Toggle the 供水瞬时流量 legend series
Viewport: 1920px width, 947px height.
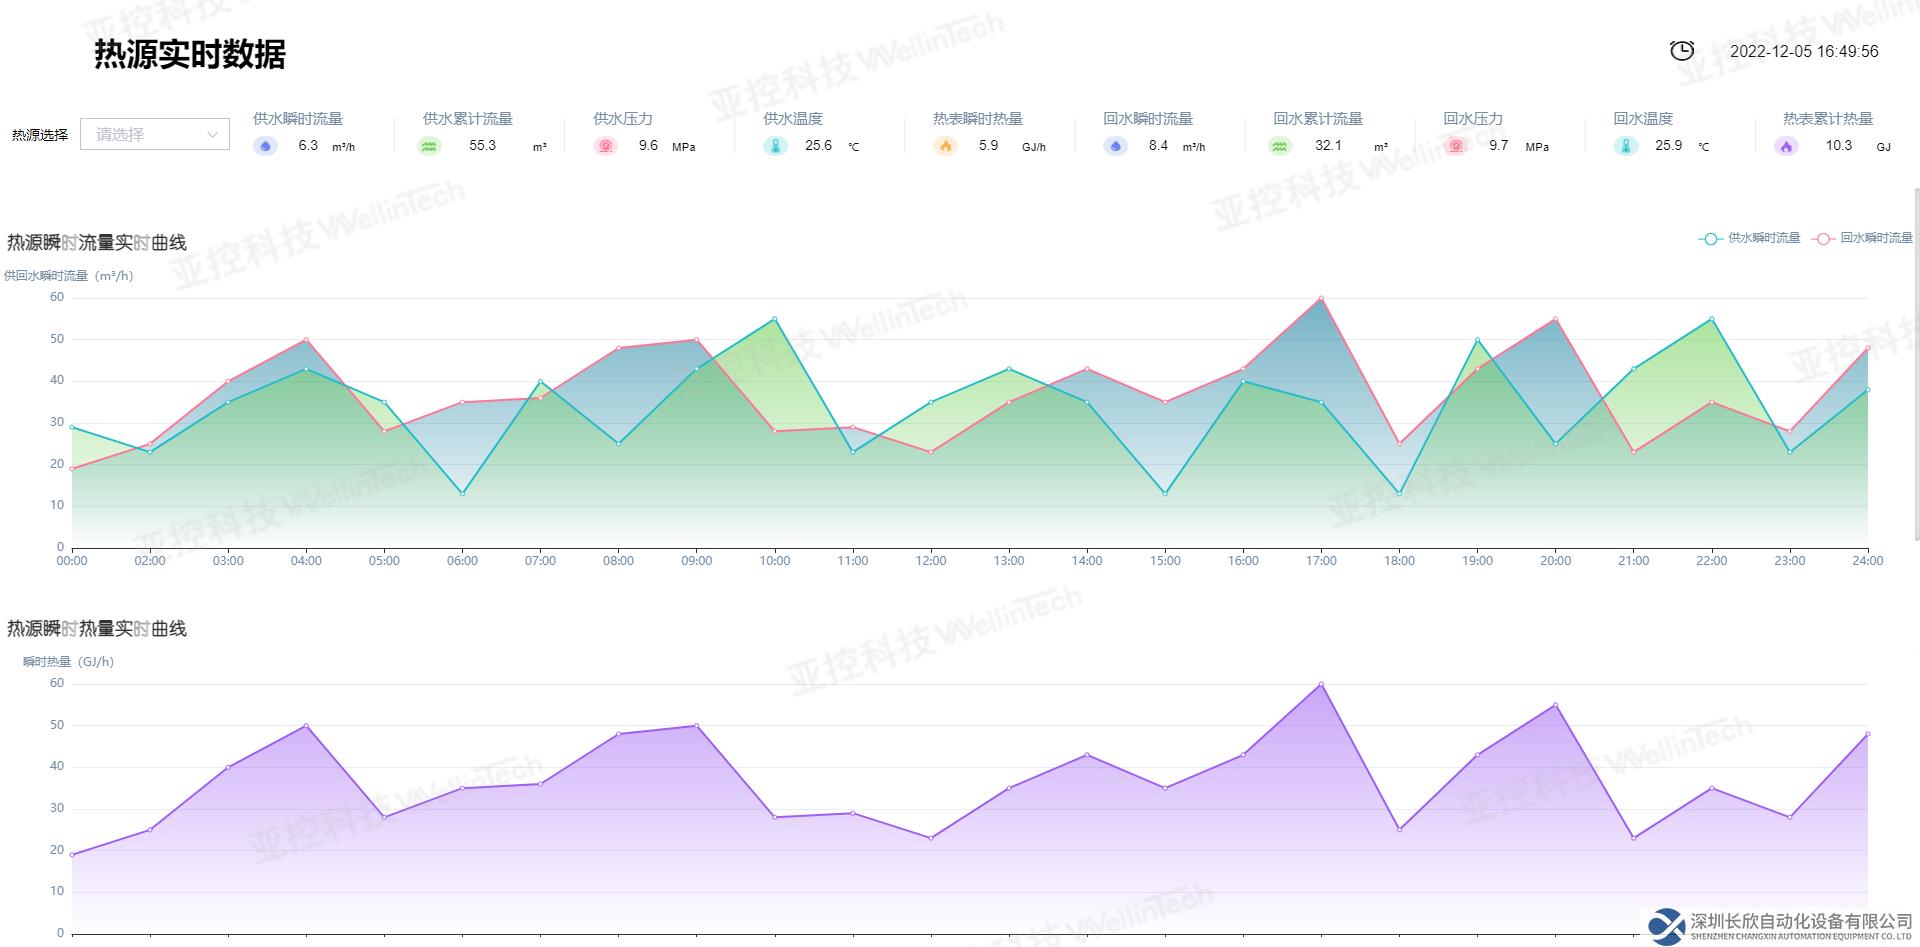(1750, 238)
